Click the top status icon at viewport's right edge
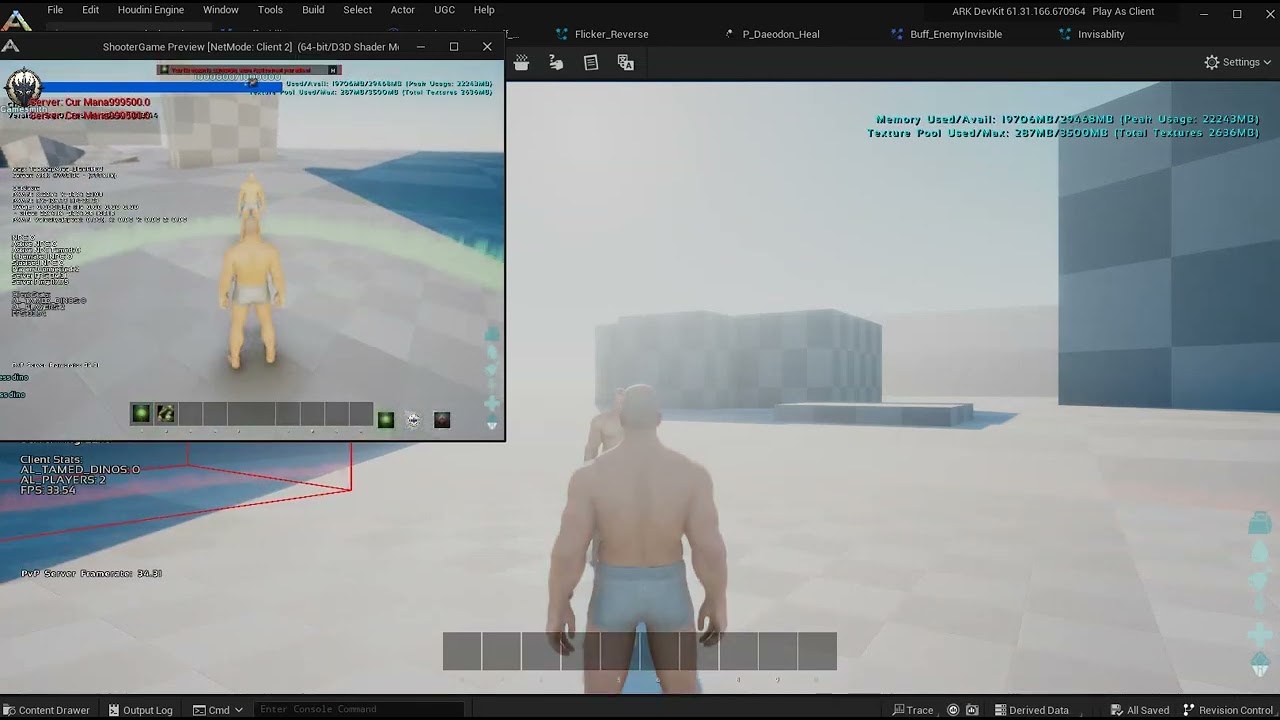This screenshot has height=720, width=1280. (x=1260, y=522)
